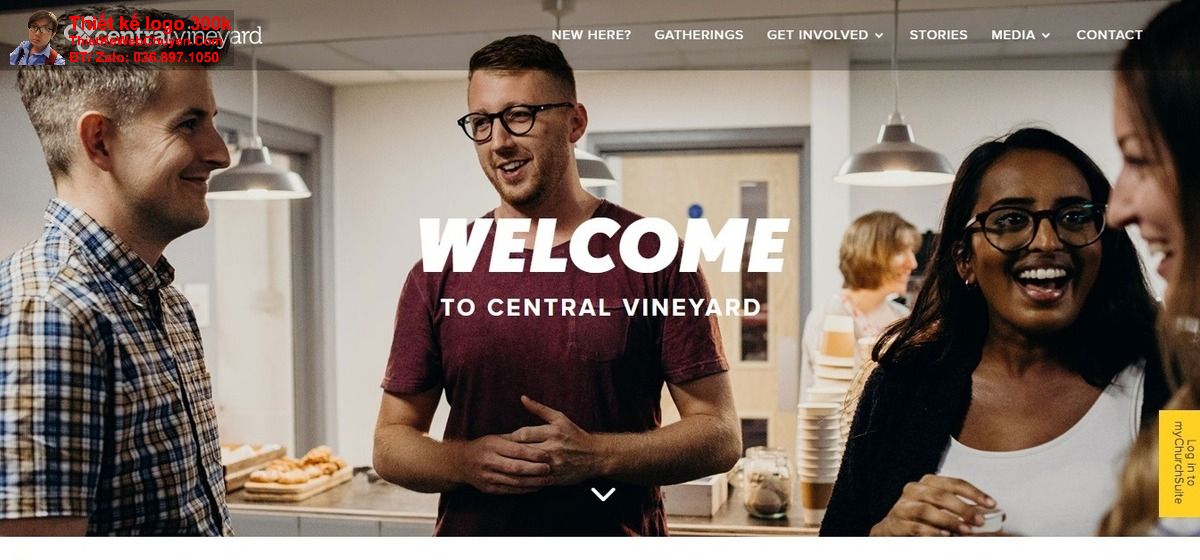Image resolution: width=1200 pixels, height=560 pixels.
Task: Navigate to the CONTACT page
Action: [x=1109, y=35]
